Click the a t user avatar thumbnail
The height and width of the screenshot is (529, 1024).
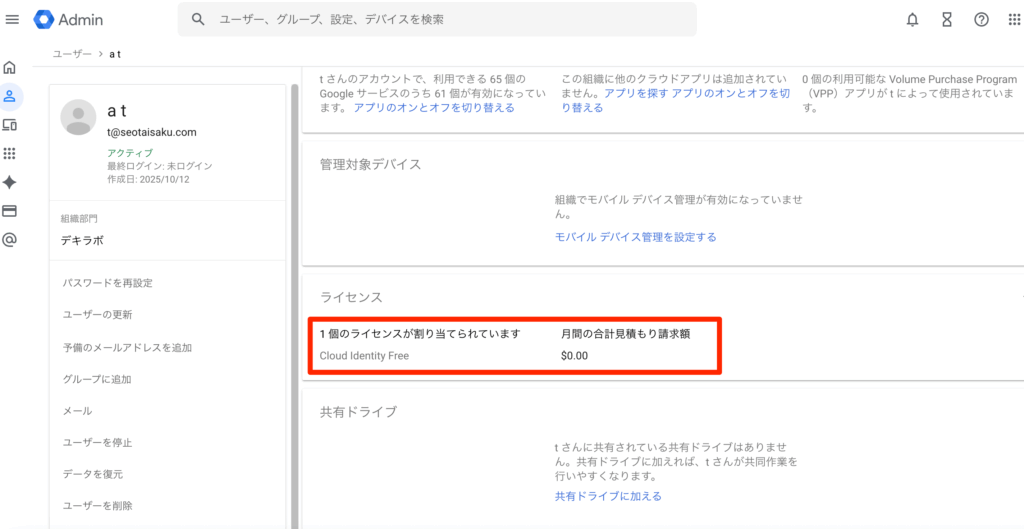click(x=78, y=117)
